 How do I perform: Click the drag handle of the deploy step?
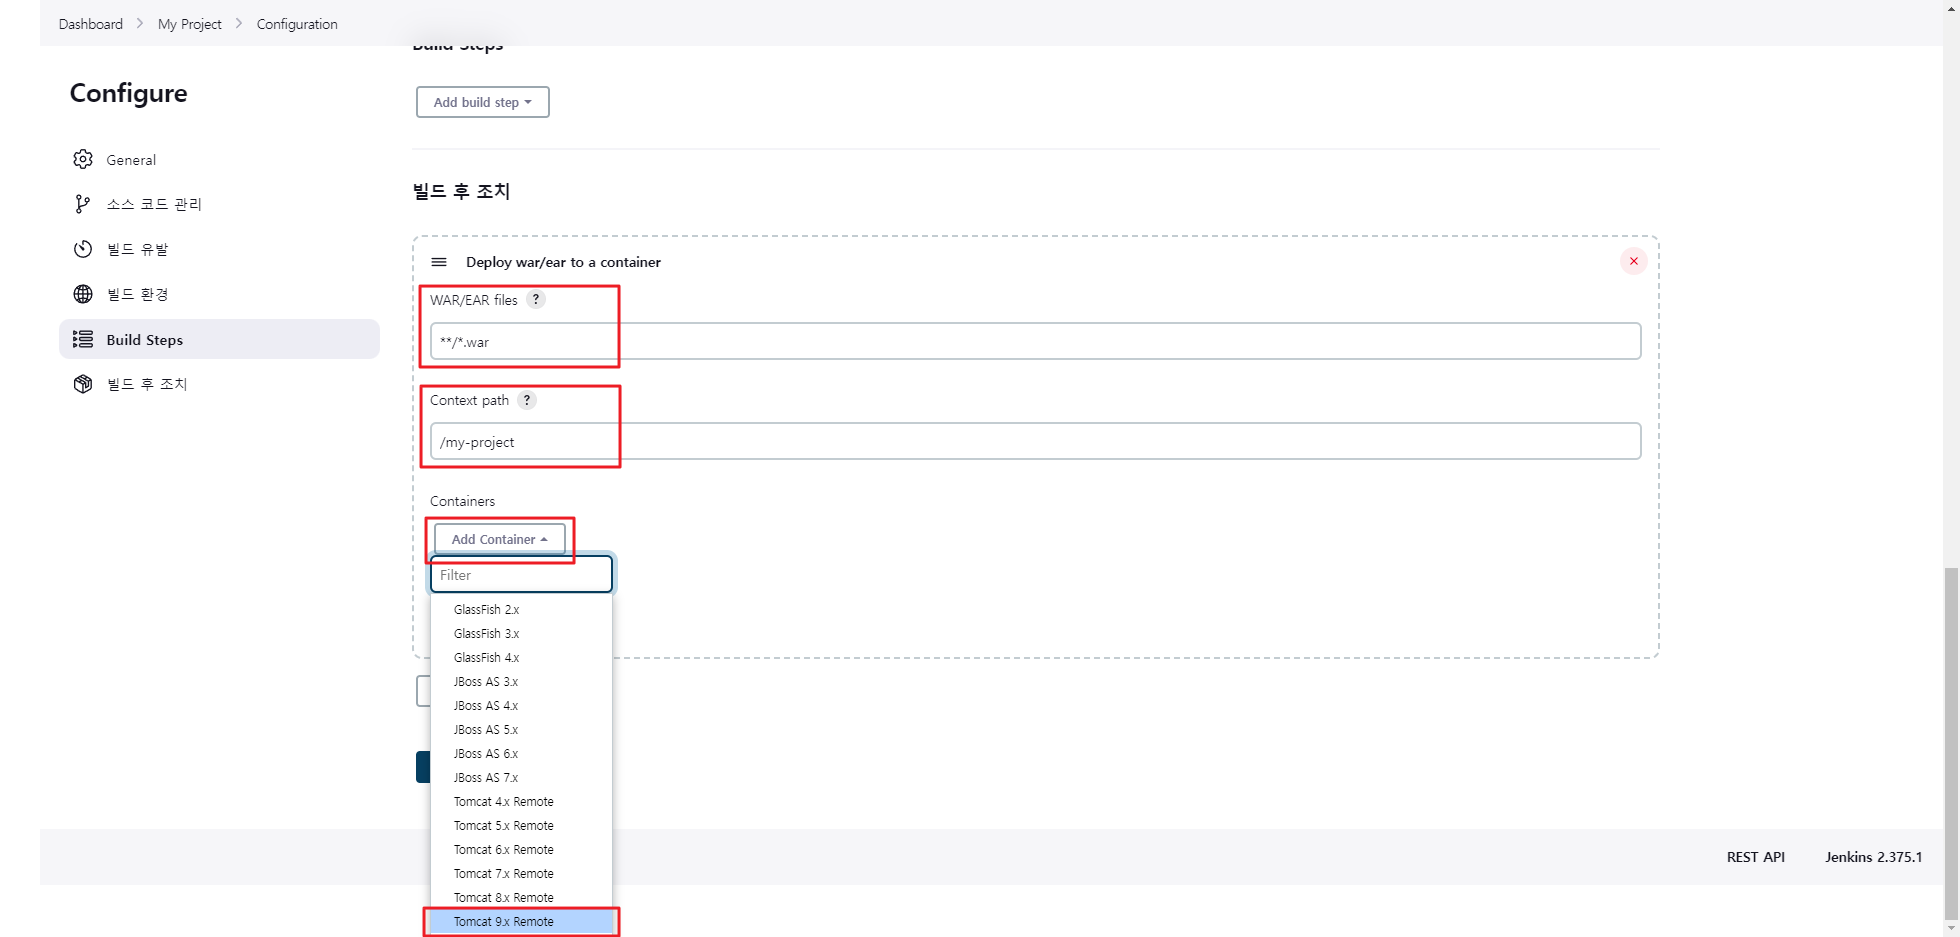439,262
